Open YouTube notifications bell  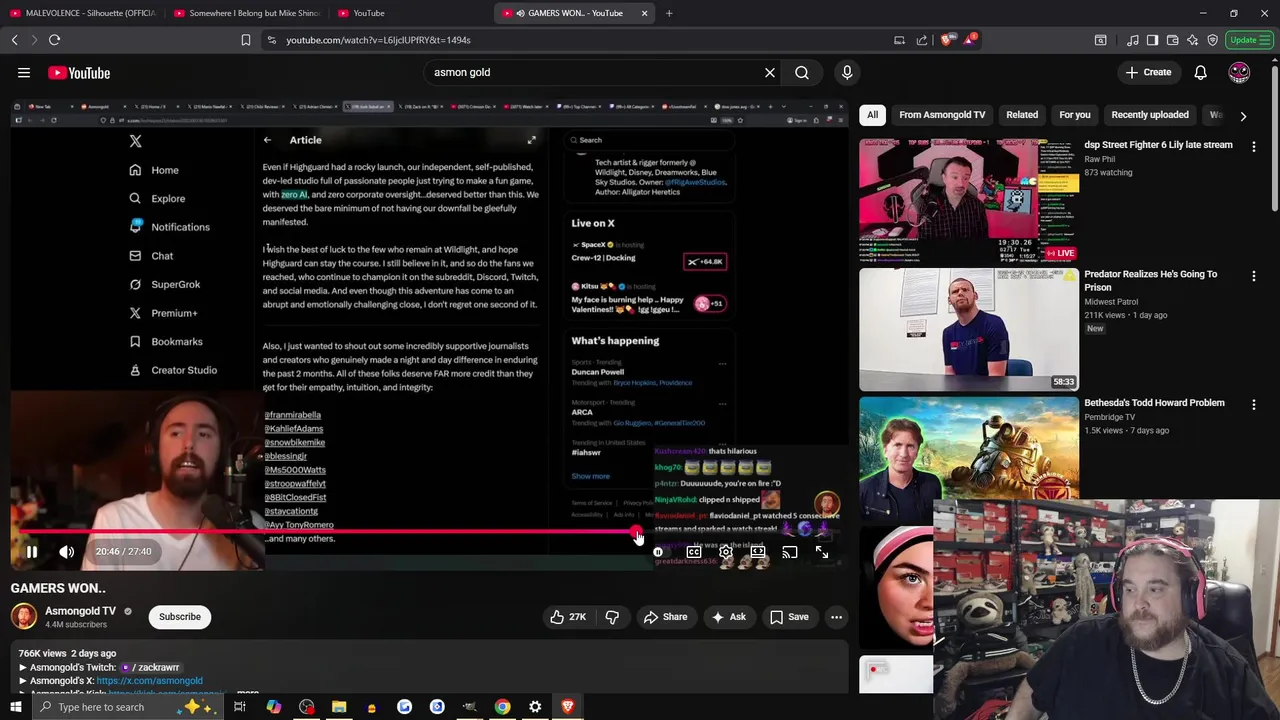pyautogui.click(x=1201, y=73)
